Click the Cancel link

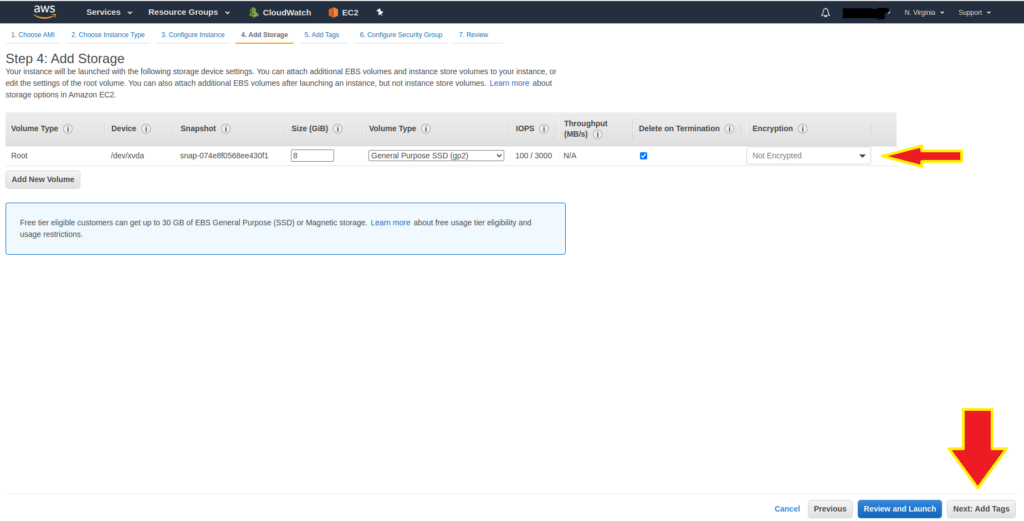(x=787, y=509)
